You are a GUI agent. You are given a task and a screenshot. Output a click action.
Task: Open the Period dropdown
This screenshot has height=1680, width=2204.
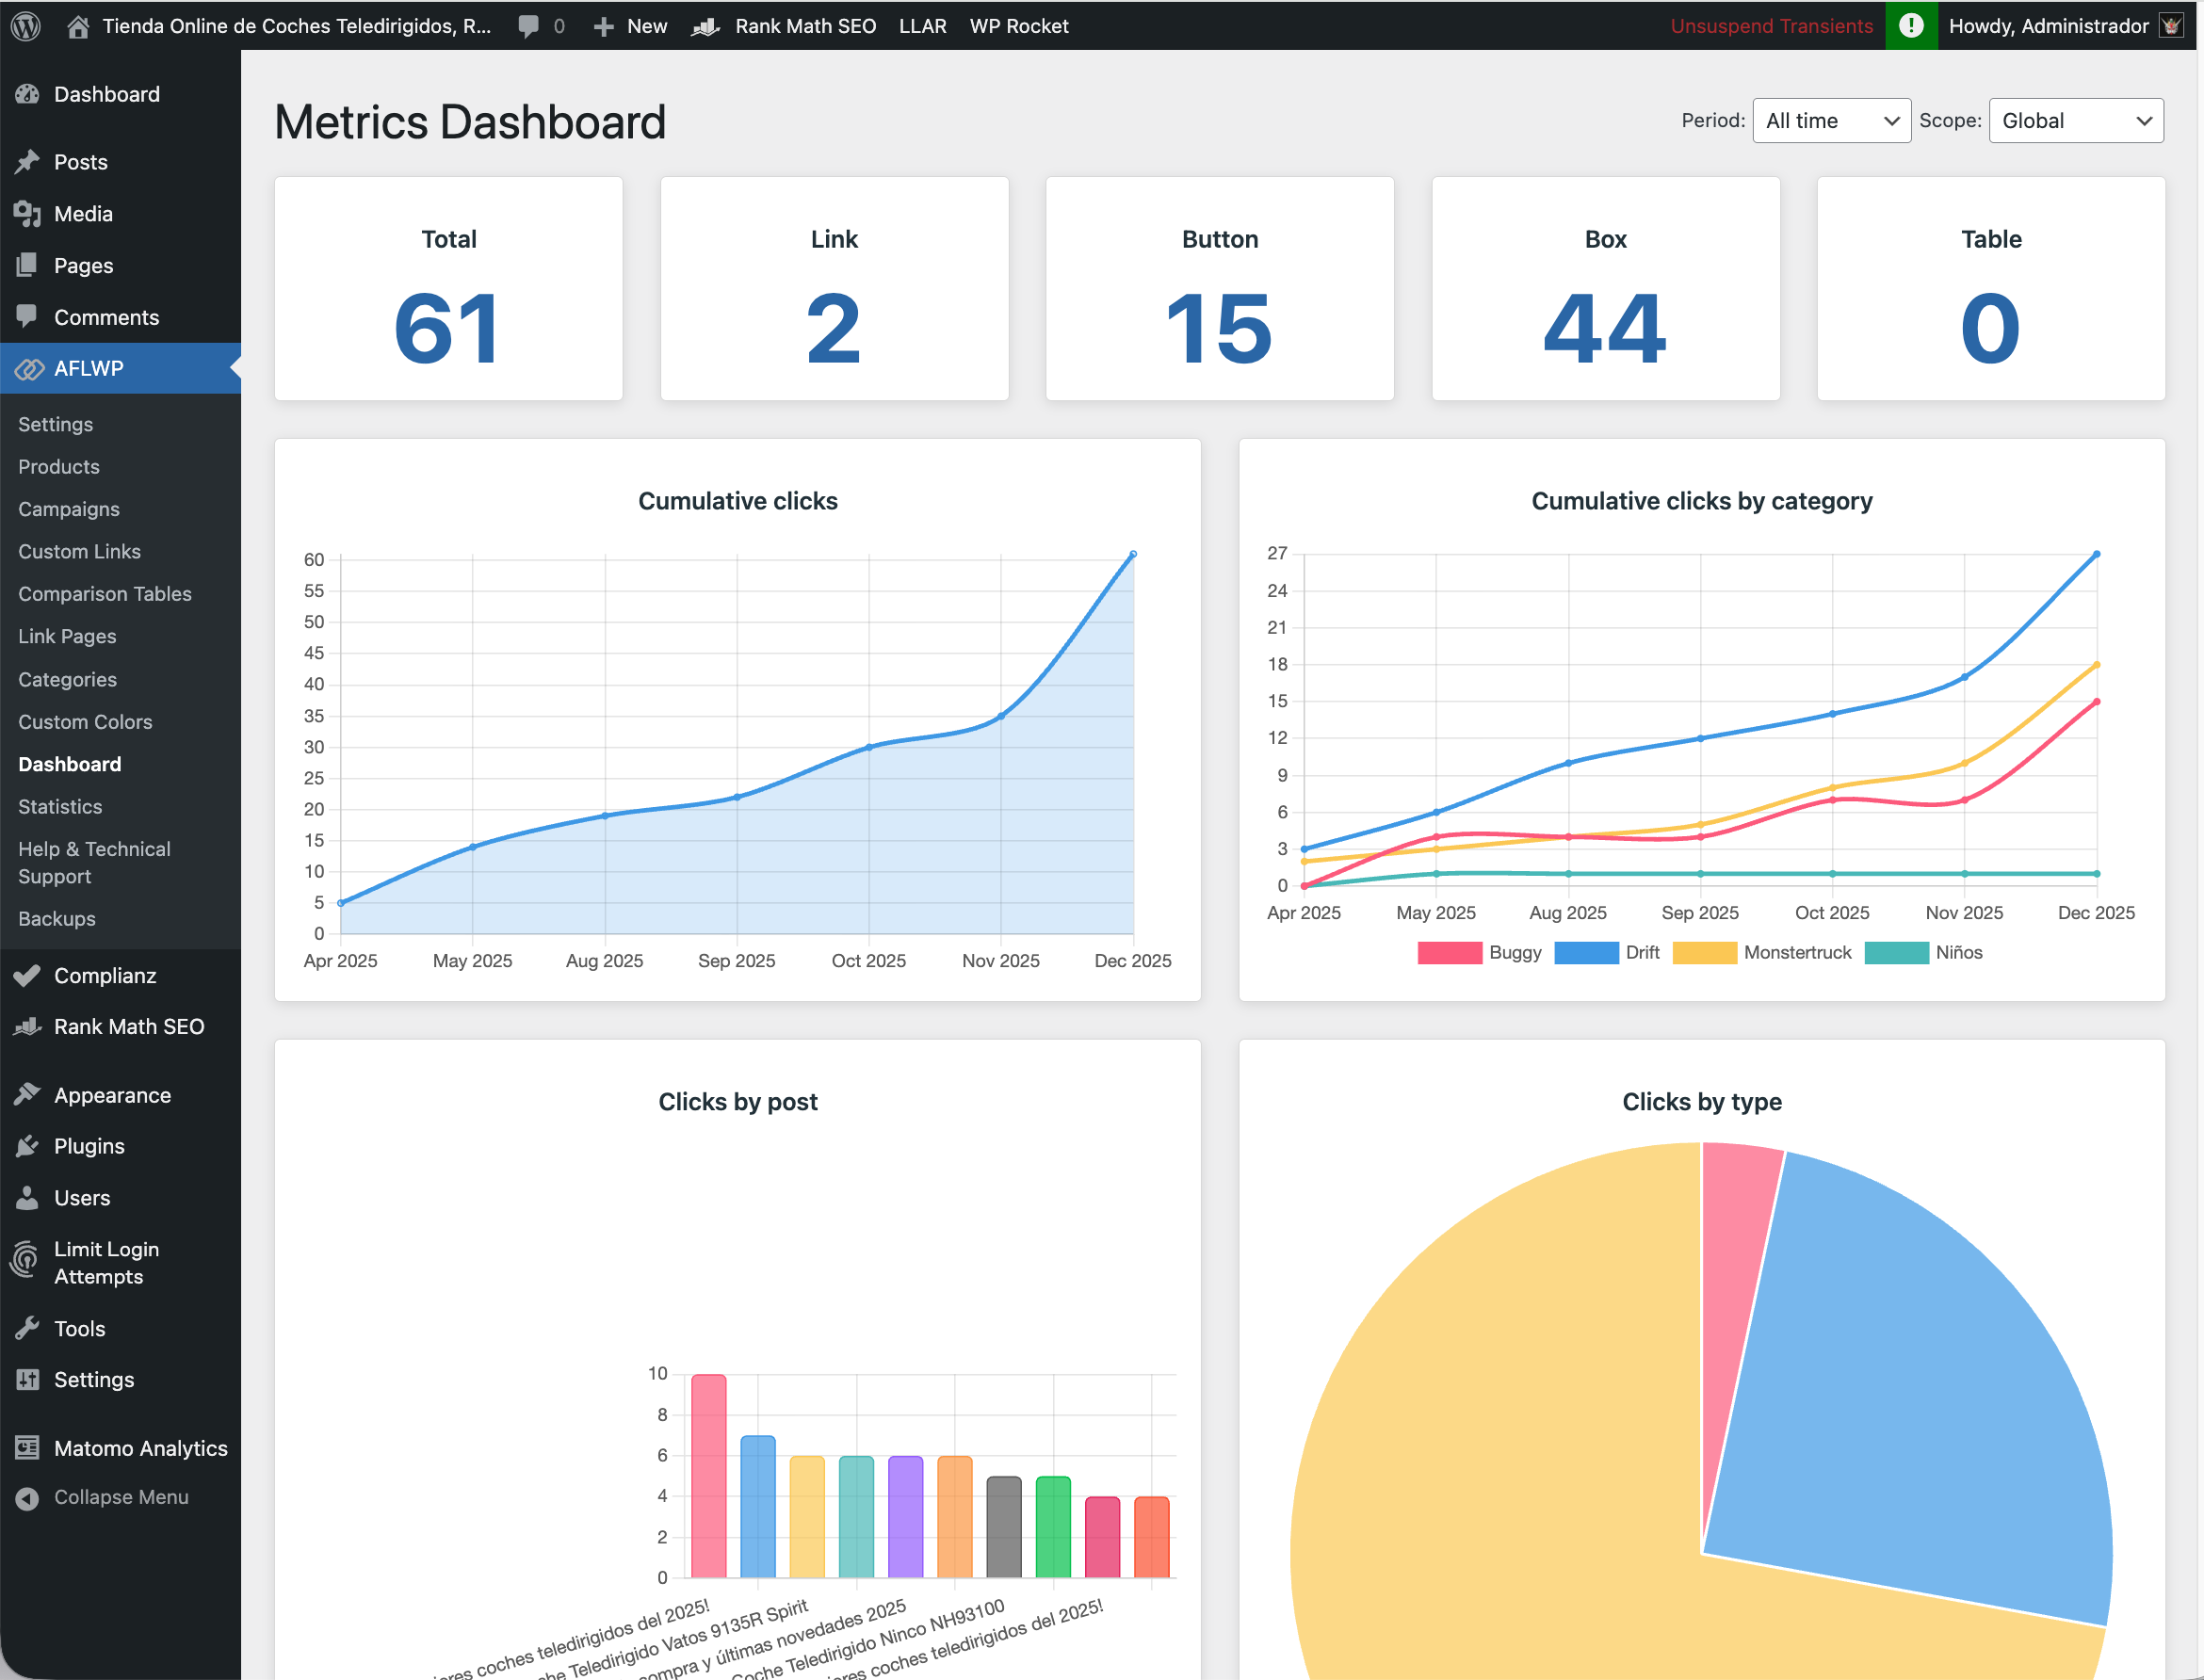[1830, 121]
